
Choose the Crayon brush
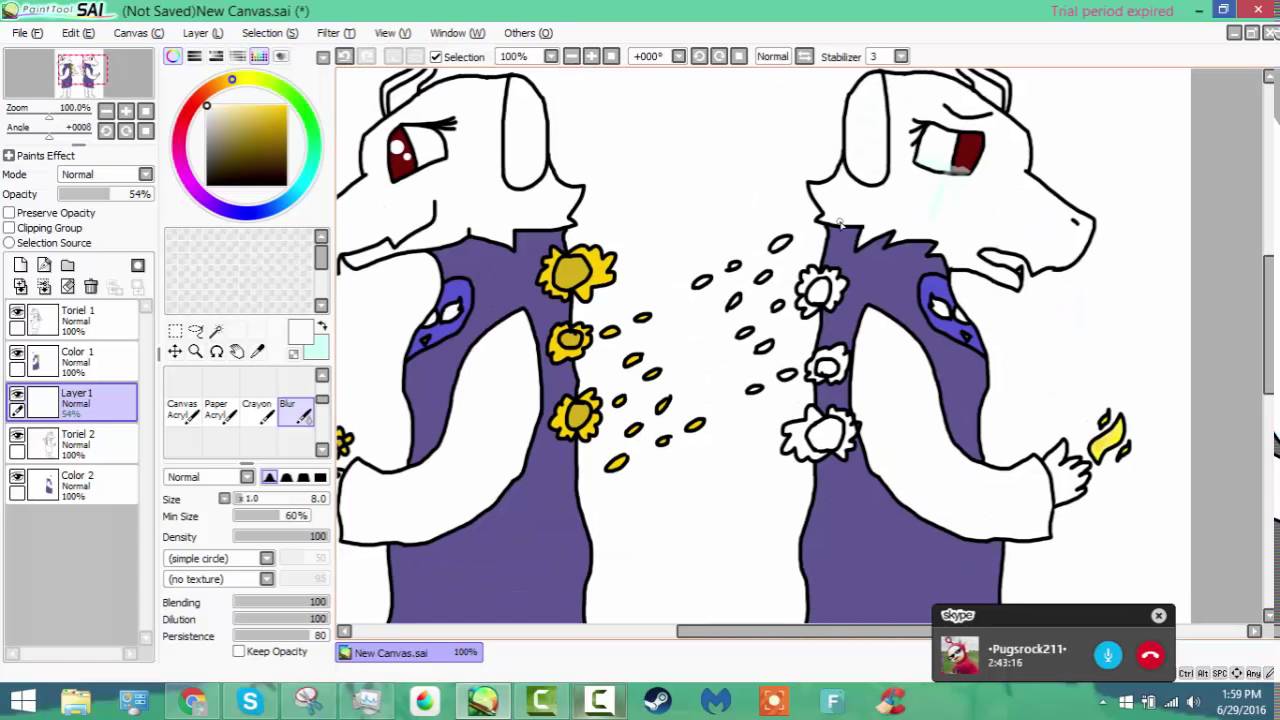click(258, 411)
